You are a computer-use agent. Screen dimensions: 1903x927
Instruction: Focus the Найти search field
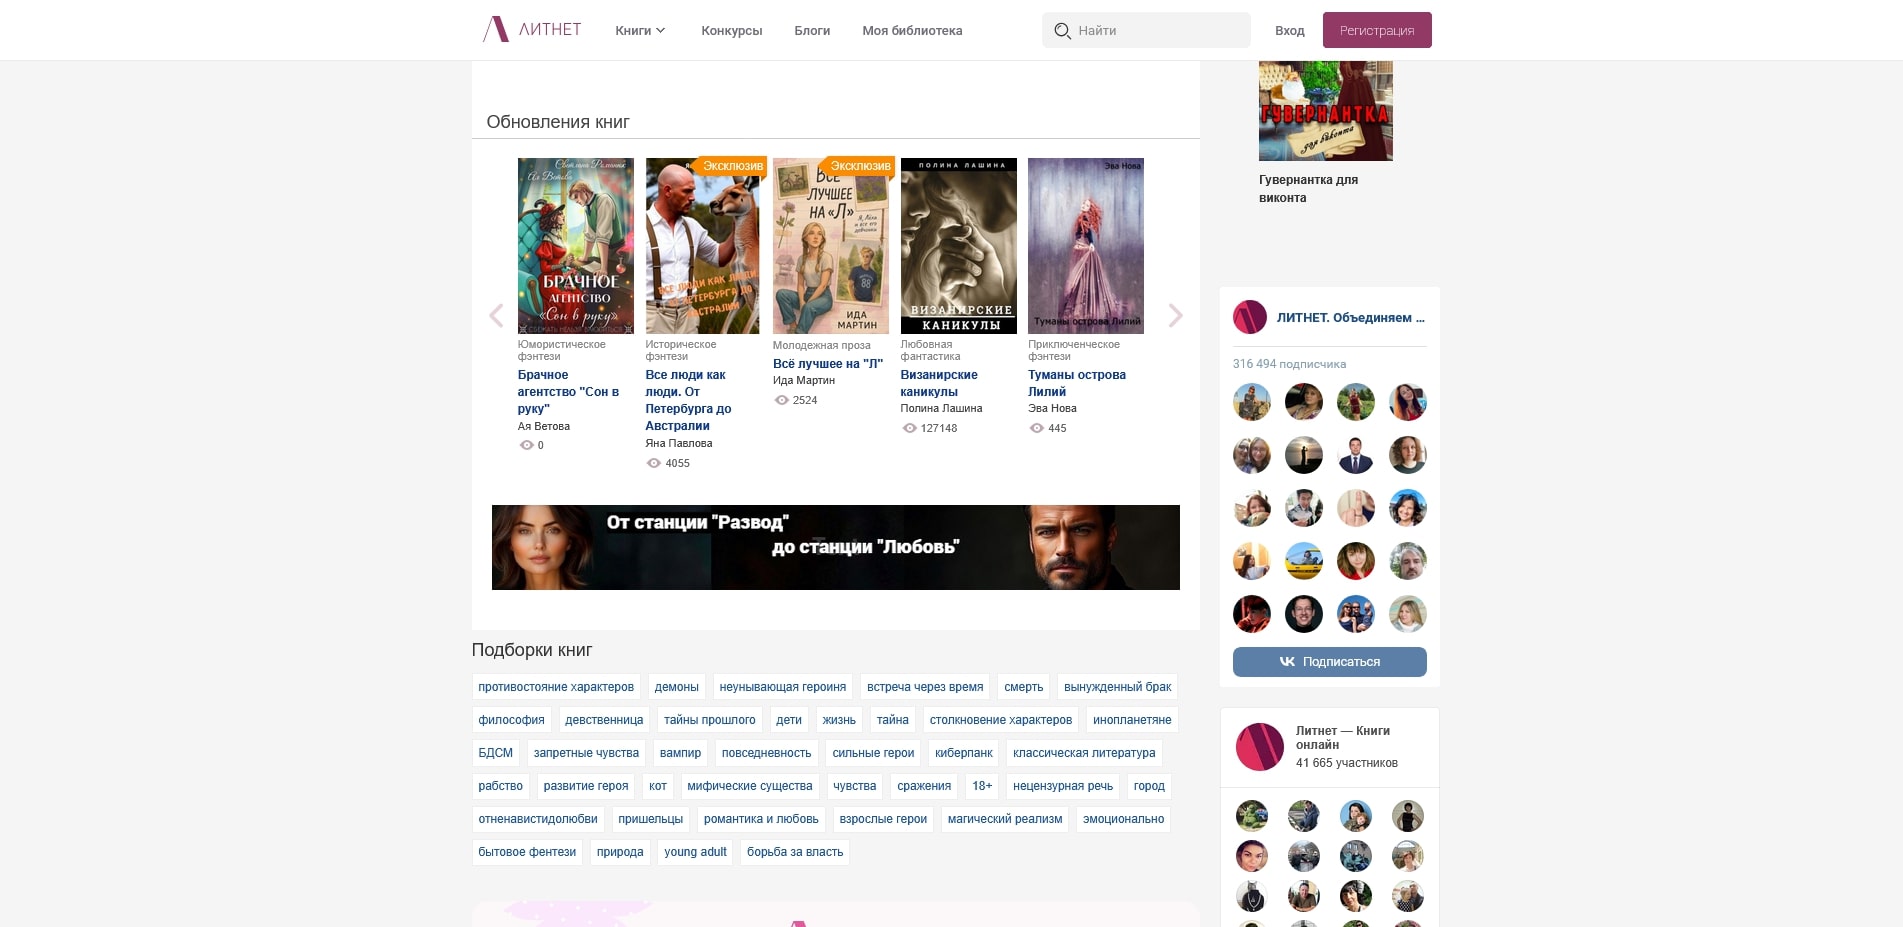point(1155,31)
